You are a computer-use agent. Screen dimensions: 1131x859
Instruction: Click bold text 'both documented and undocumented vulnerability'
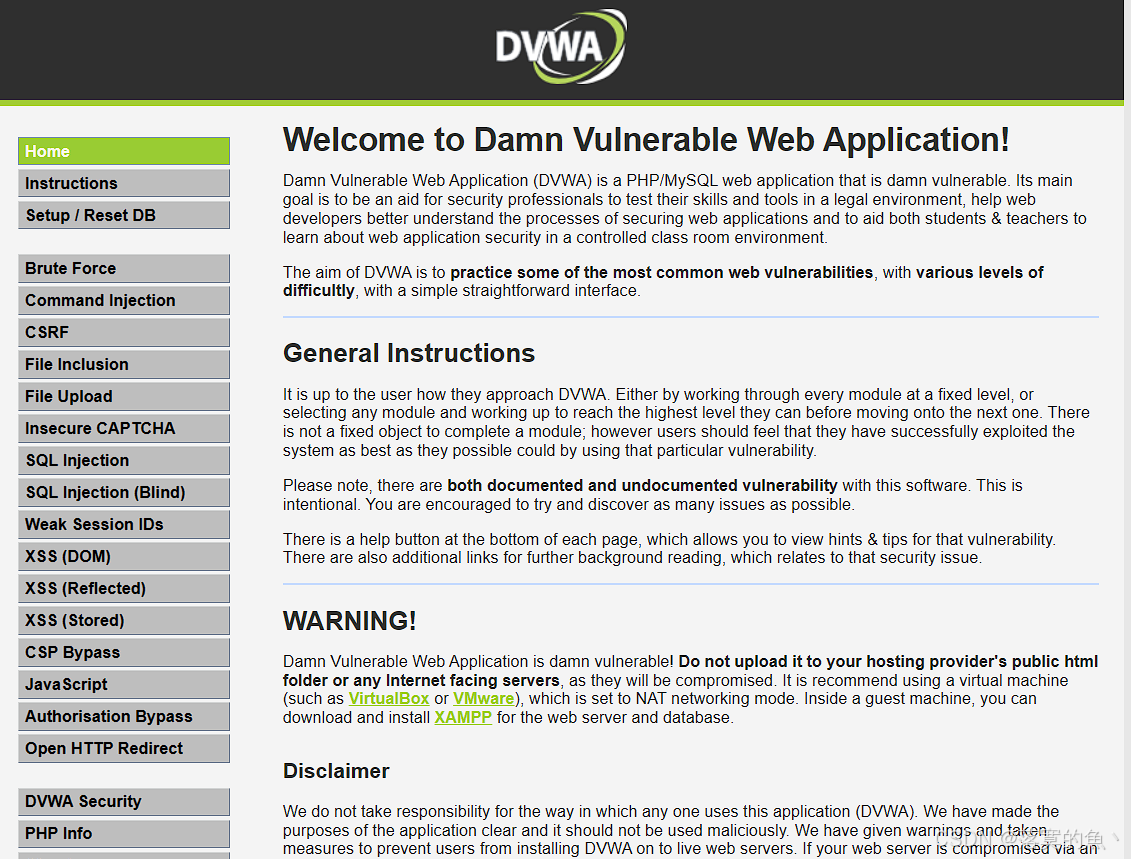[x=642, y=485]
